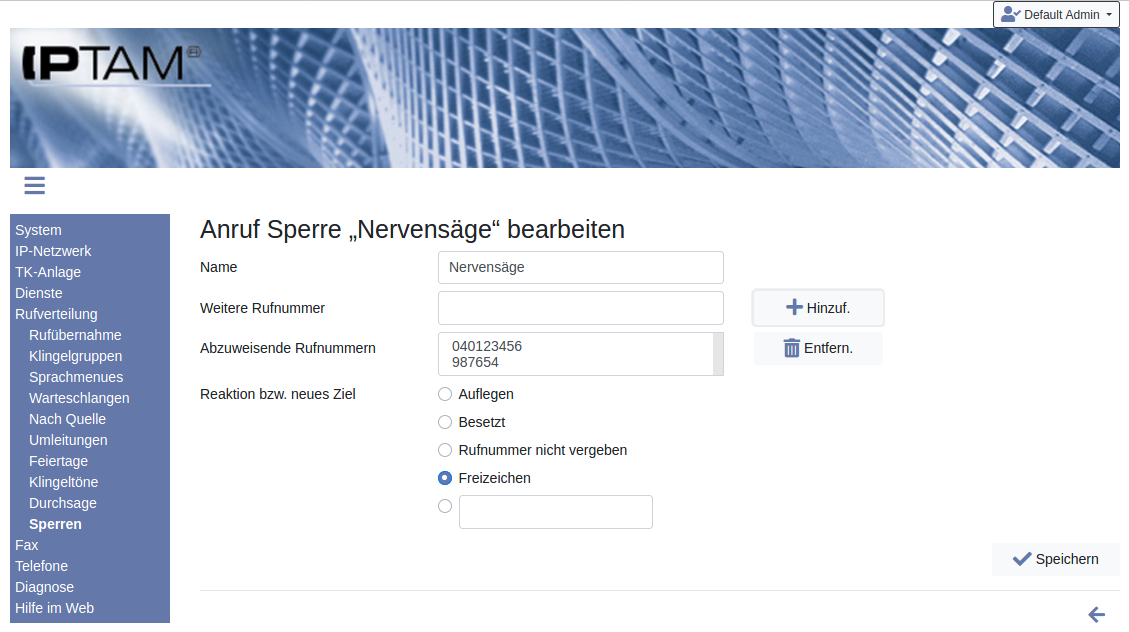Click the back arrow icon at bottom right
This screenshot has height=632, width=1129.
(x=1096, y=614)
